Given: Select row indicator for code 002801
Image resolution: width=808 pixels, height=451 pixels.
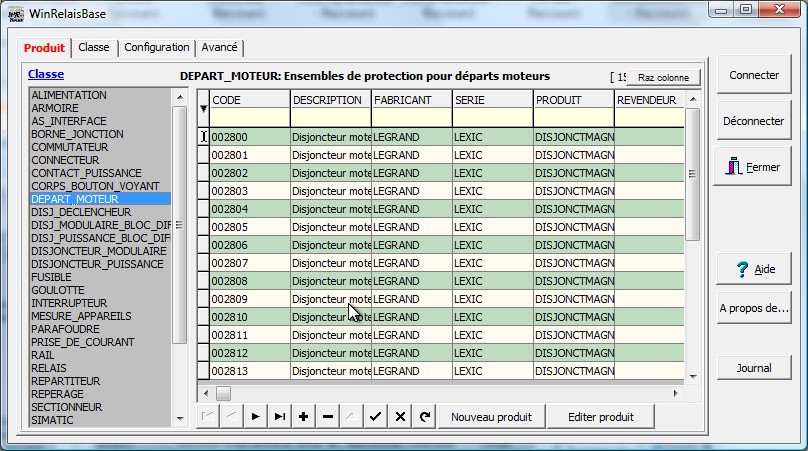Looking at the screenshot, I should coord(203,155).
